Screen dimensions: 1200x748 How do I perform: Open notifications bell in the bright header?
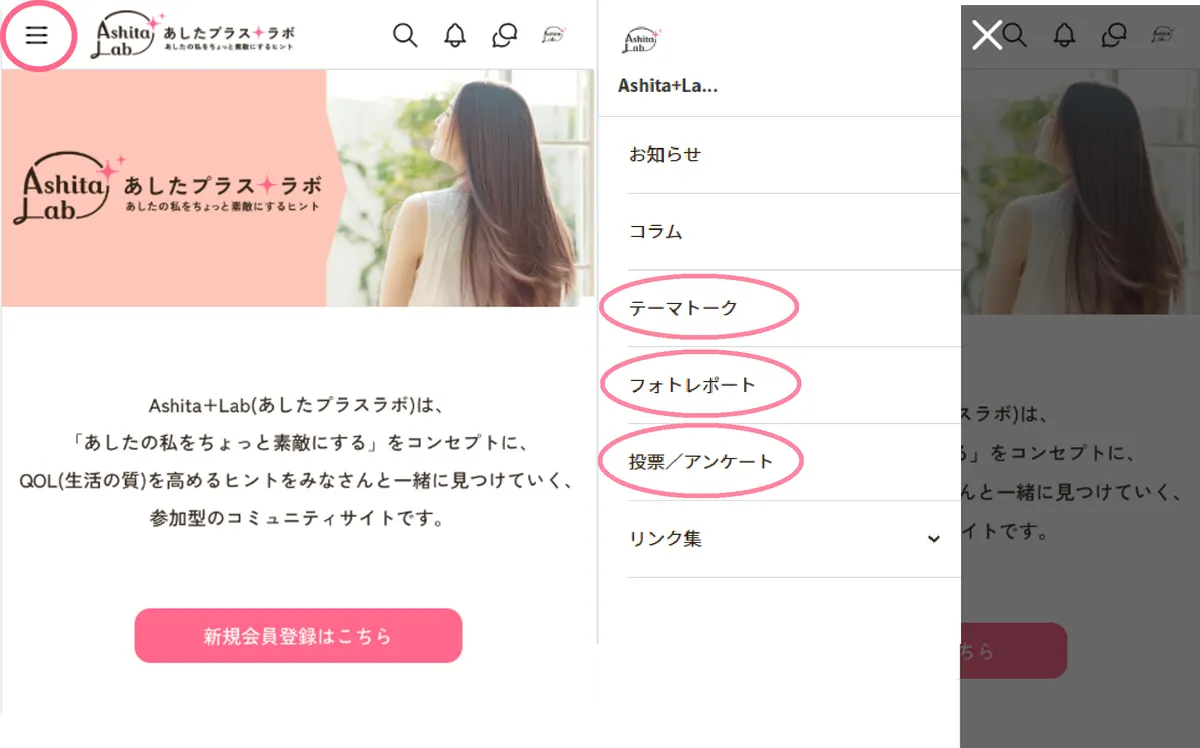[x=455, y=35]
